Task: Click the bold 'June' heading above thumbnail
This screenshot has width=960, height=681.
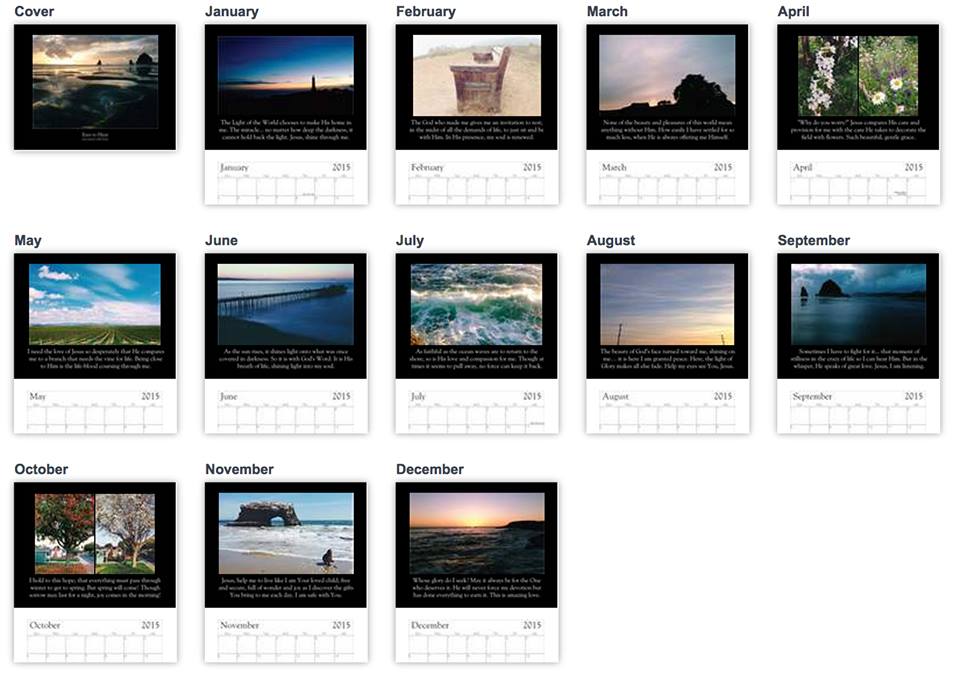Action: (x=221, y=241)
